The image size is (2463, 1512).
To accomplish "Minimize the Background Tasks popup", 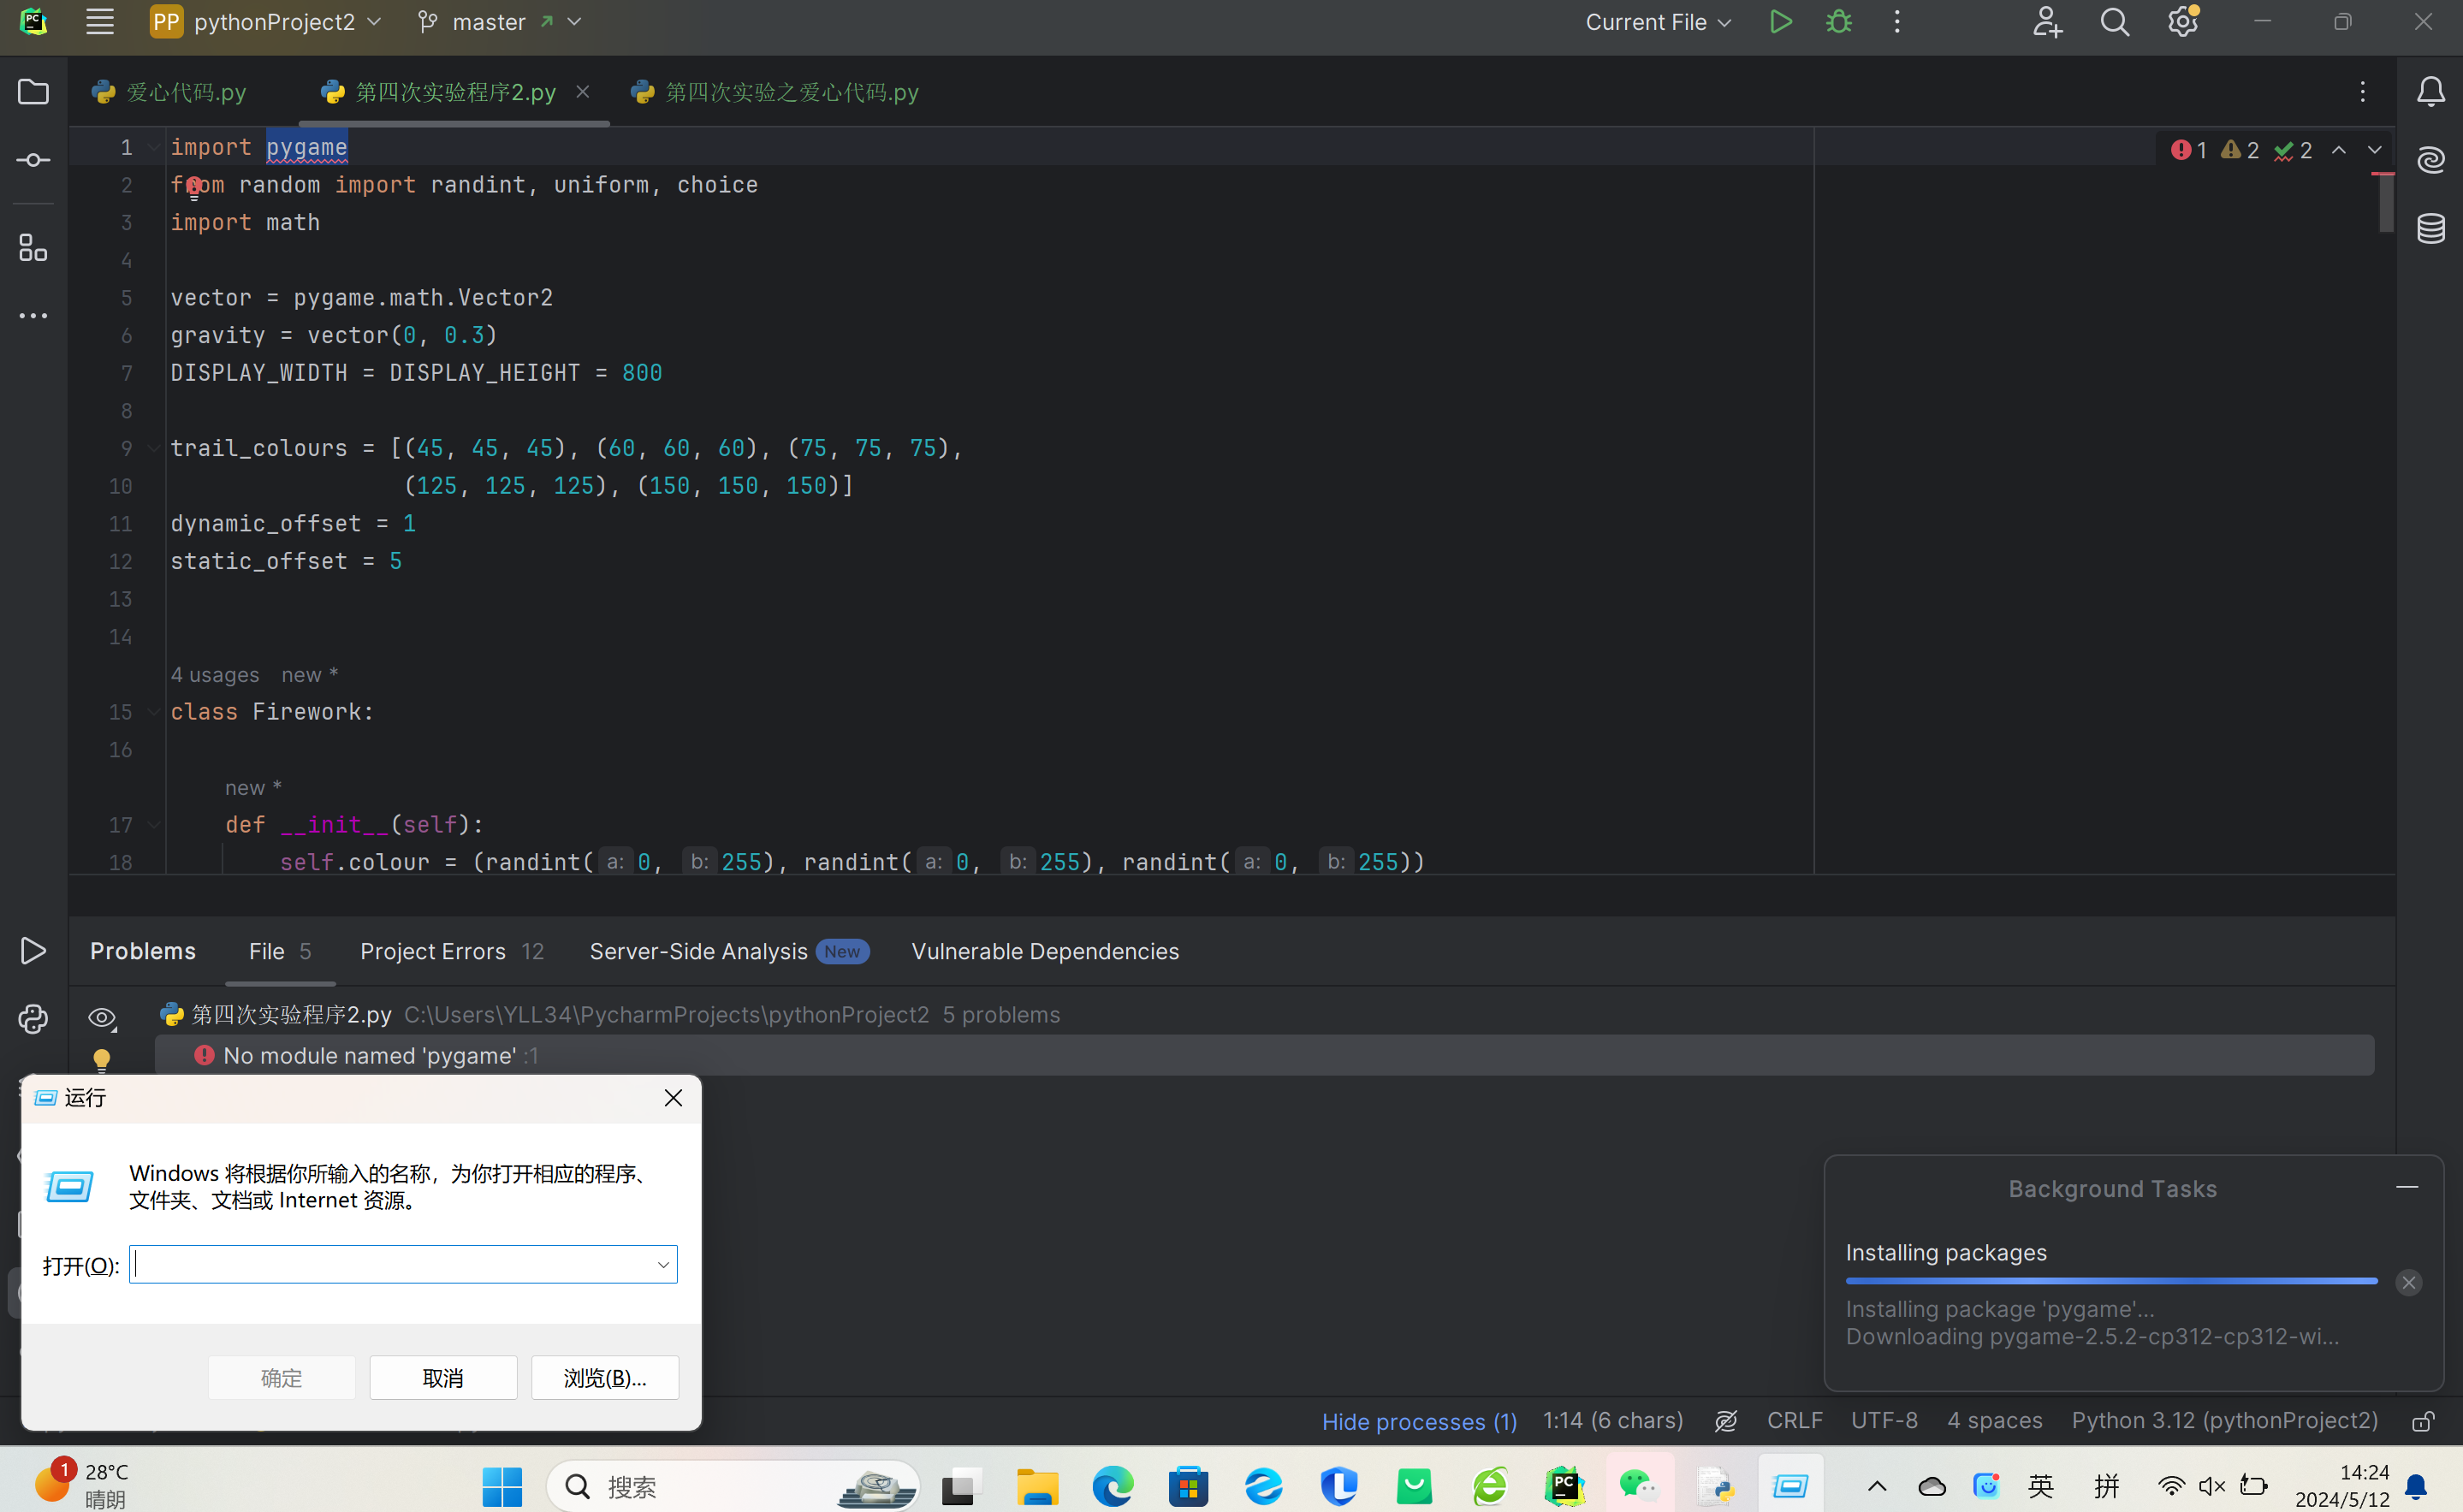I will pos(2407,1187).
